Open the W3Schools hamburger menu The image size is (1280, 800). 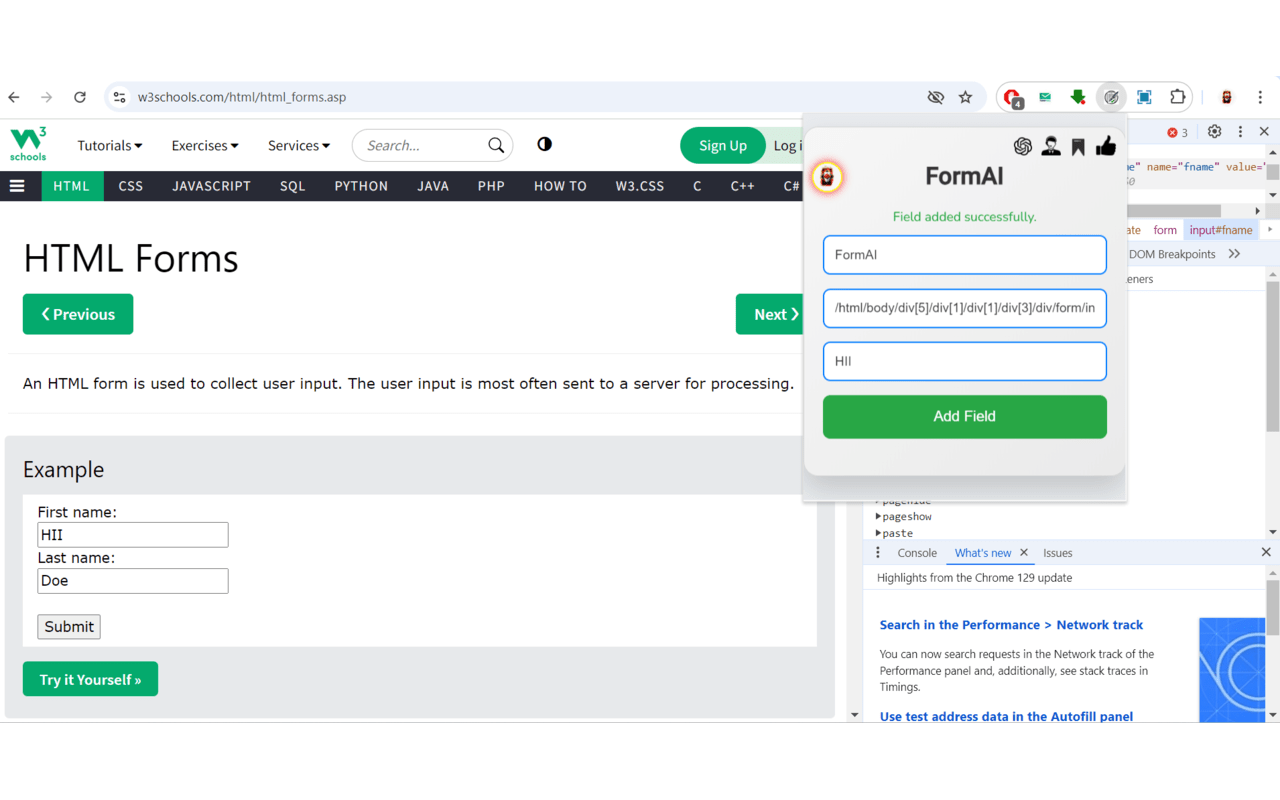click(x=19, y=186)
